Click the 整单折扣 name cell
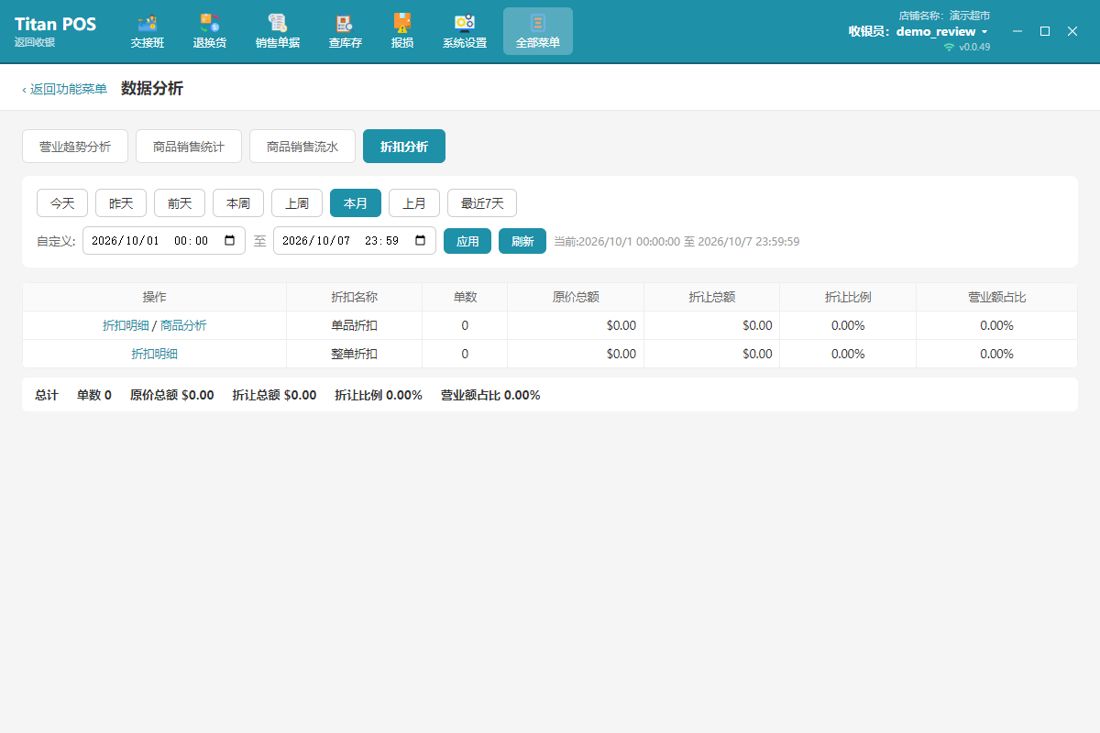 354,354
